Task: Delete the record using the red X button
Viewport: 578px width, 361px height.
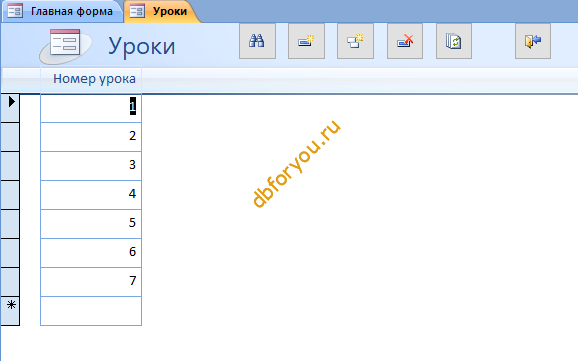Action: click(x=405, y=41)
